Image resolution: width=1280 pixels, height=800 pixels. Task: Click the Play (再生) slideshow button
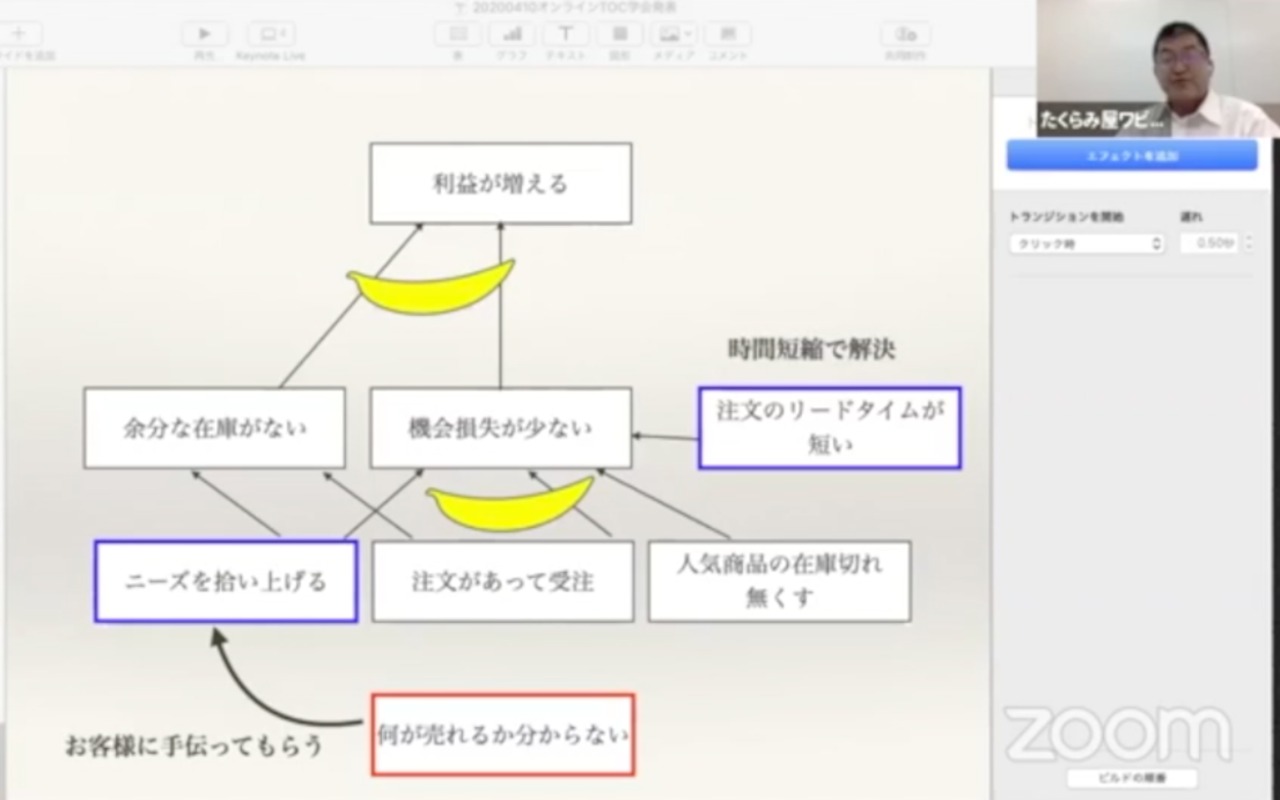205,34
